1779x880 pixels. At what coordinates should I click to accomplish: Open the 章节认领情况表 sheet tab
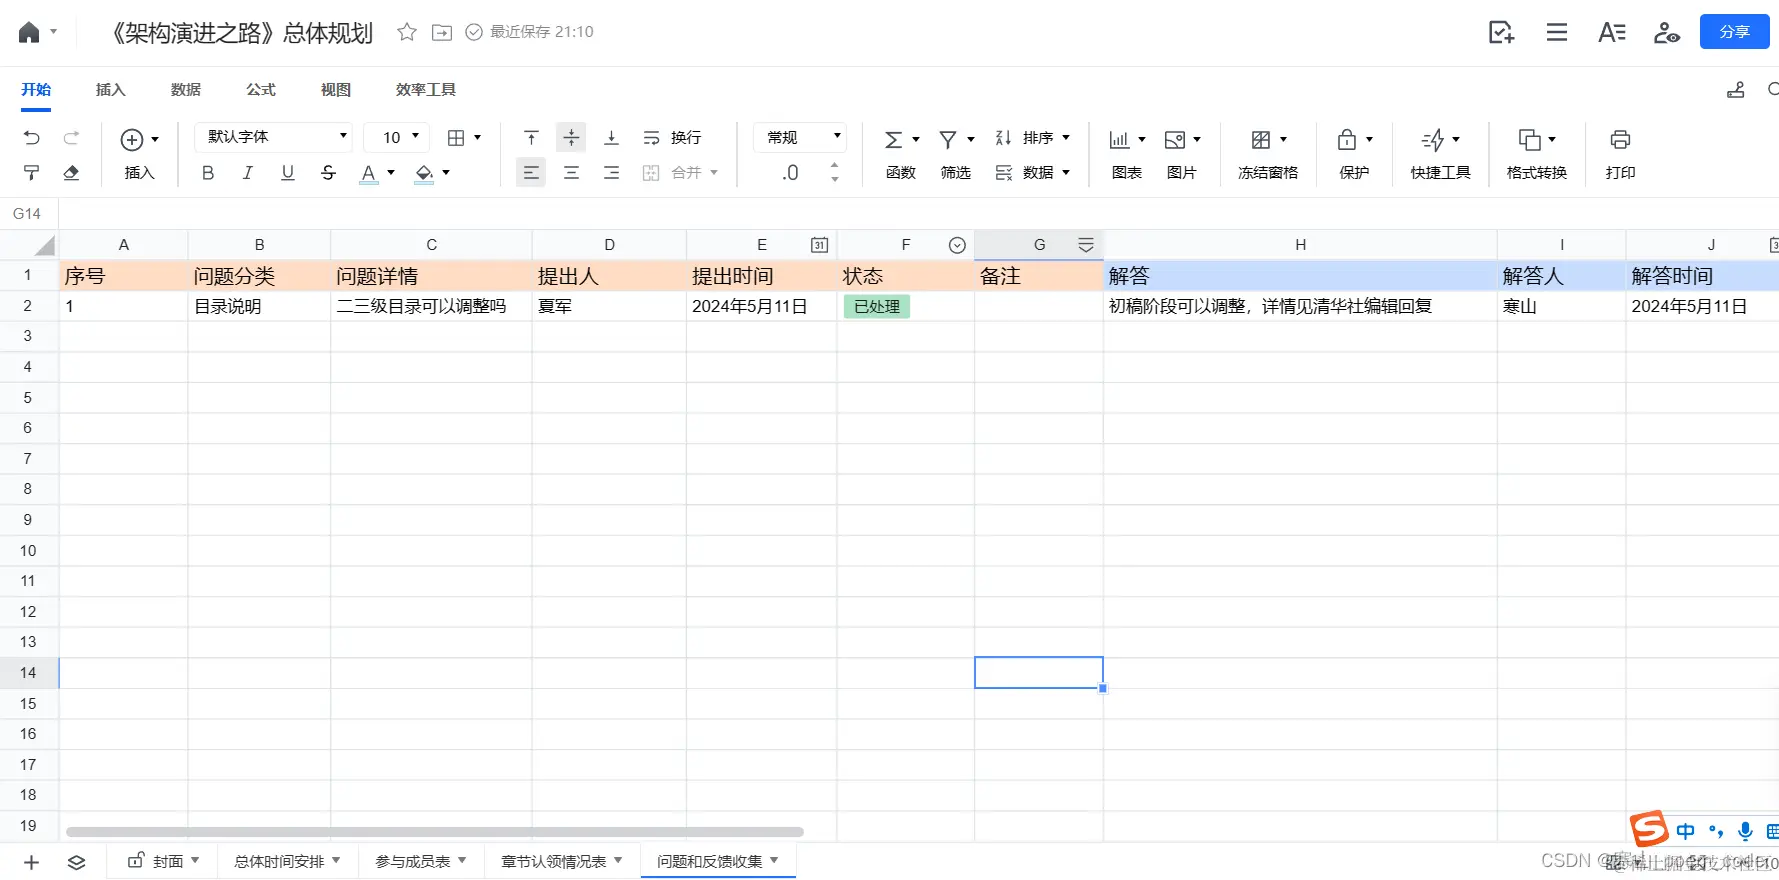pyautogui.click(x=562, y=861)
